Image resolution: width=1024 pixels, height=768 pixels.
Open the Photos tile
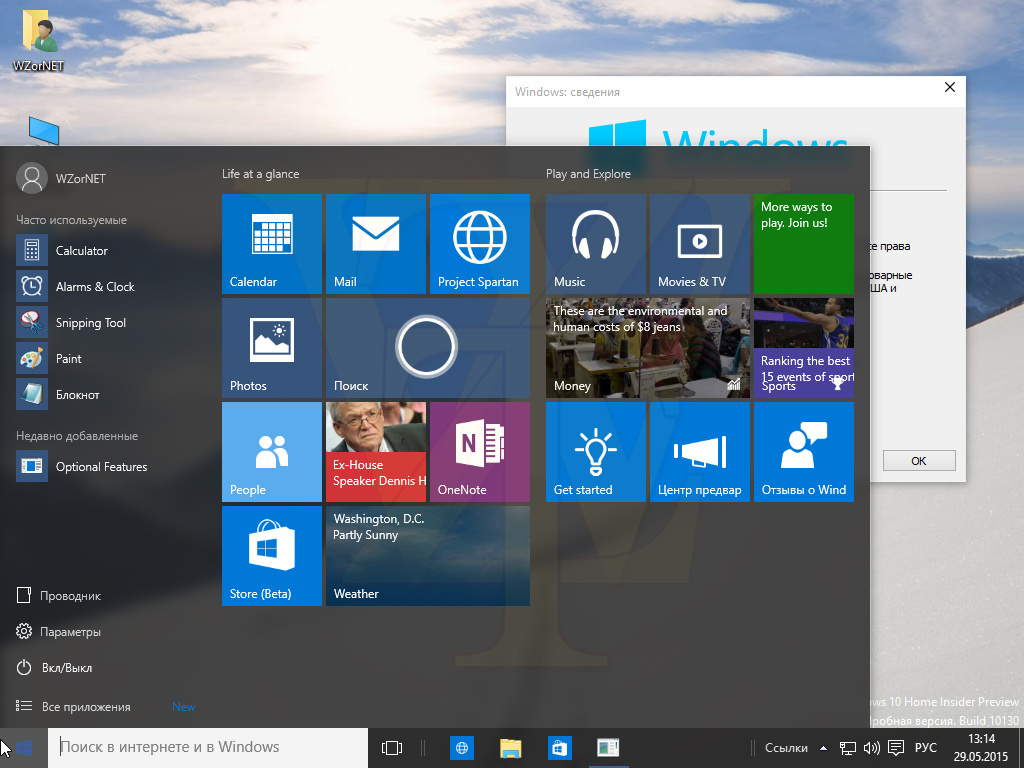272,348
